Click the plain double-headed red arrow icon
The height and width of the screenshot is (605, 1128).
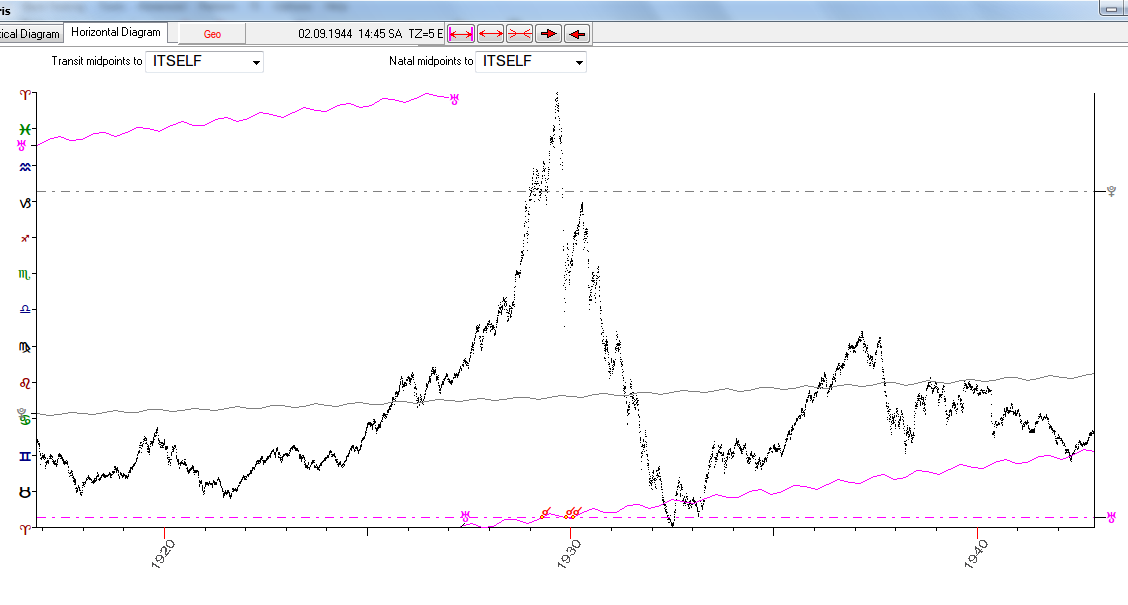coord(490,34)
